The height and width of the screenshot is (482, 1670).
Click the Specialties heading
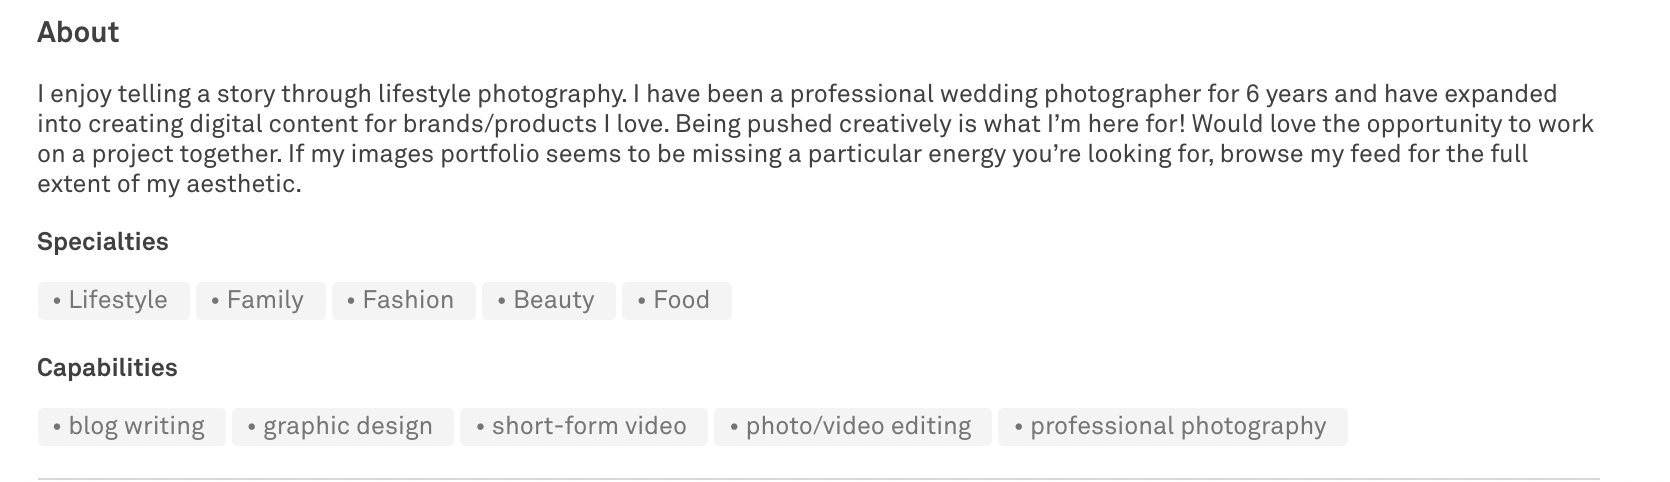coord(103,242)
